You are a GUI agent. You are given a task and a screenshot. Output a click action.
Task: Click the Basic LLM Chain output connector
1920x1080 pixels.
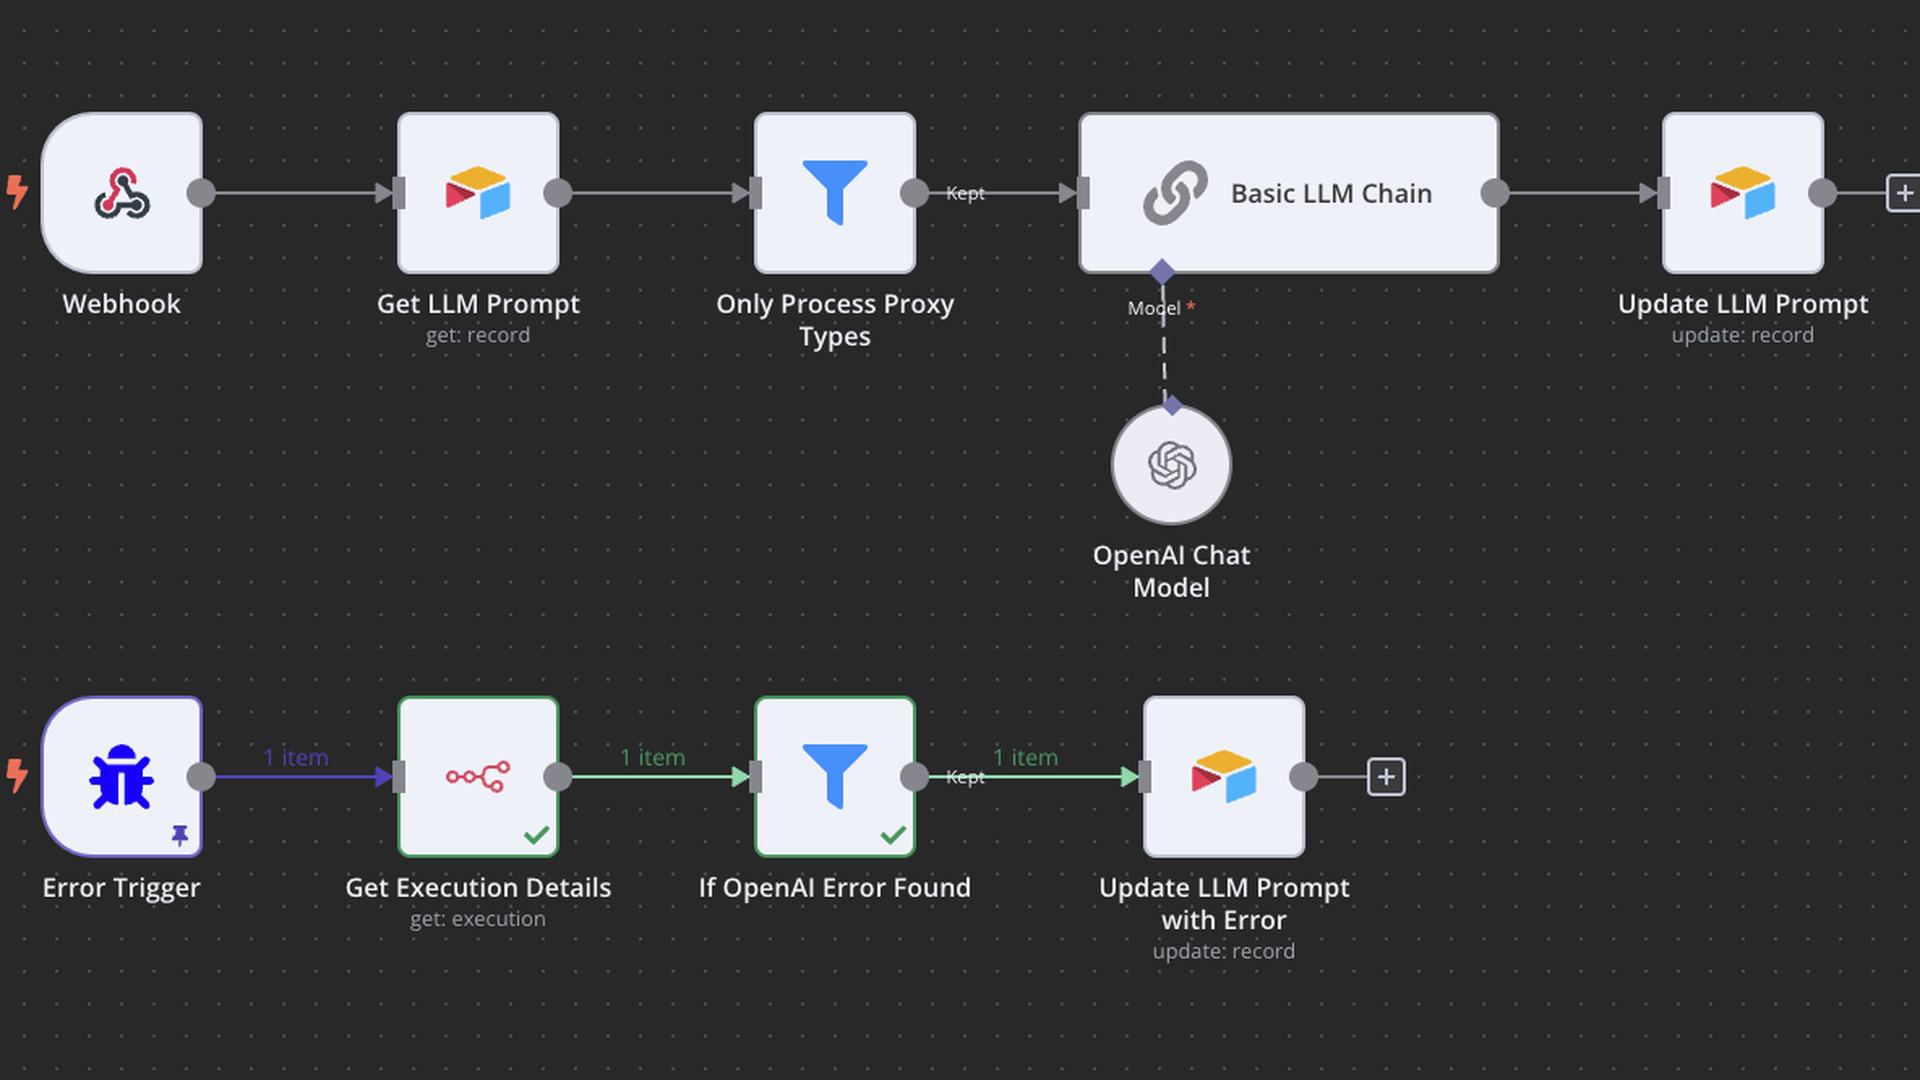point(1495,193)
